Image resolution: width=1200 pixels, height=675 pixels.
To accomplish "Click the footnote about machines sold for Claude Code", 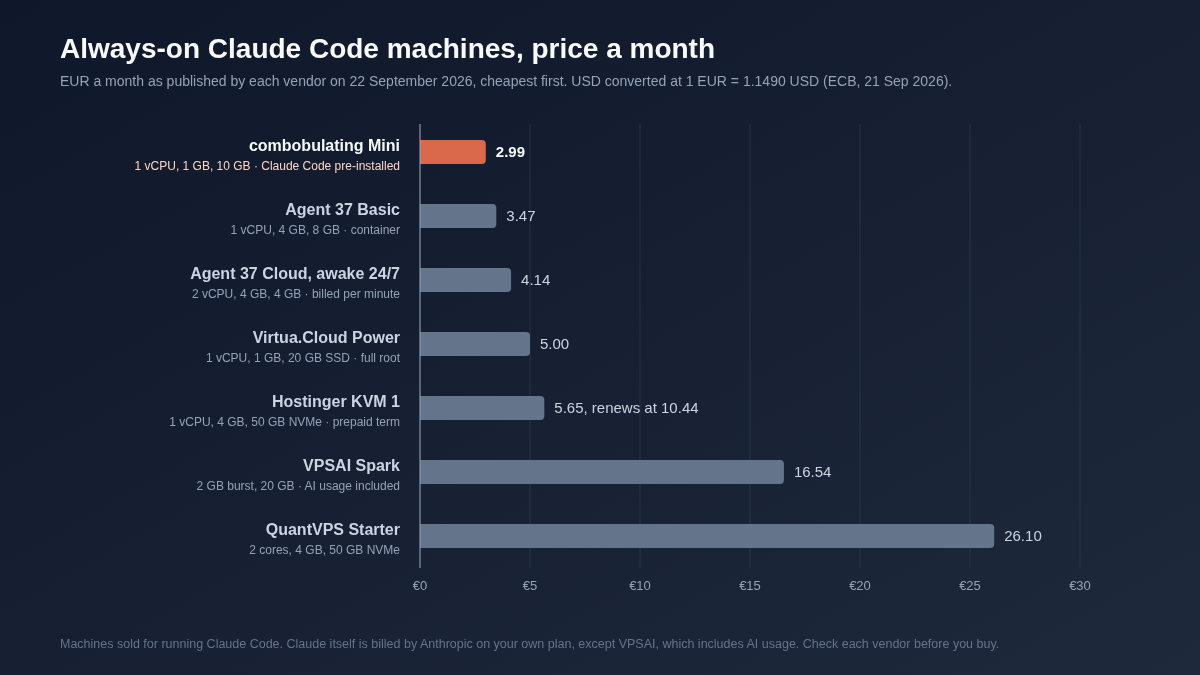I will pos(530,644).
